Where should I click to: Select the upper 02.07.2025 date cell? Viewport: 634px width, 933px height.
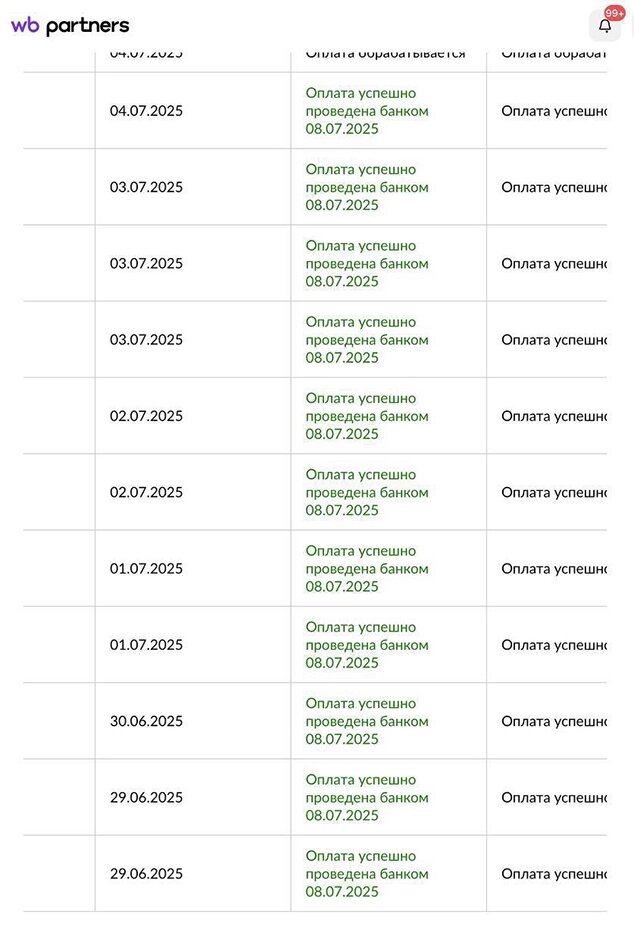click(146, 416)
